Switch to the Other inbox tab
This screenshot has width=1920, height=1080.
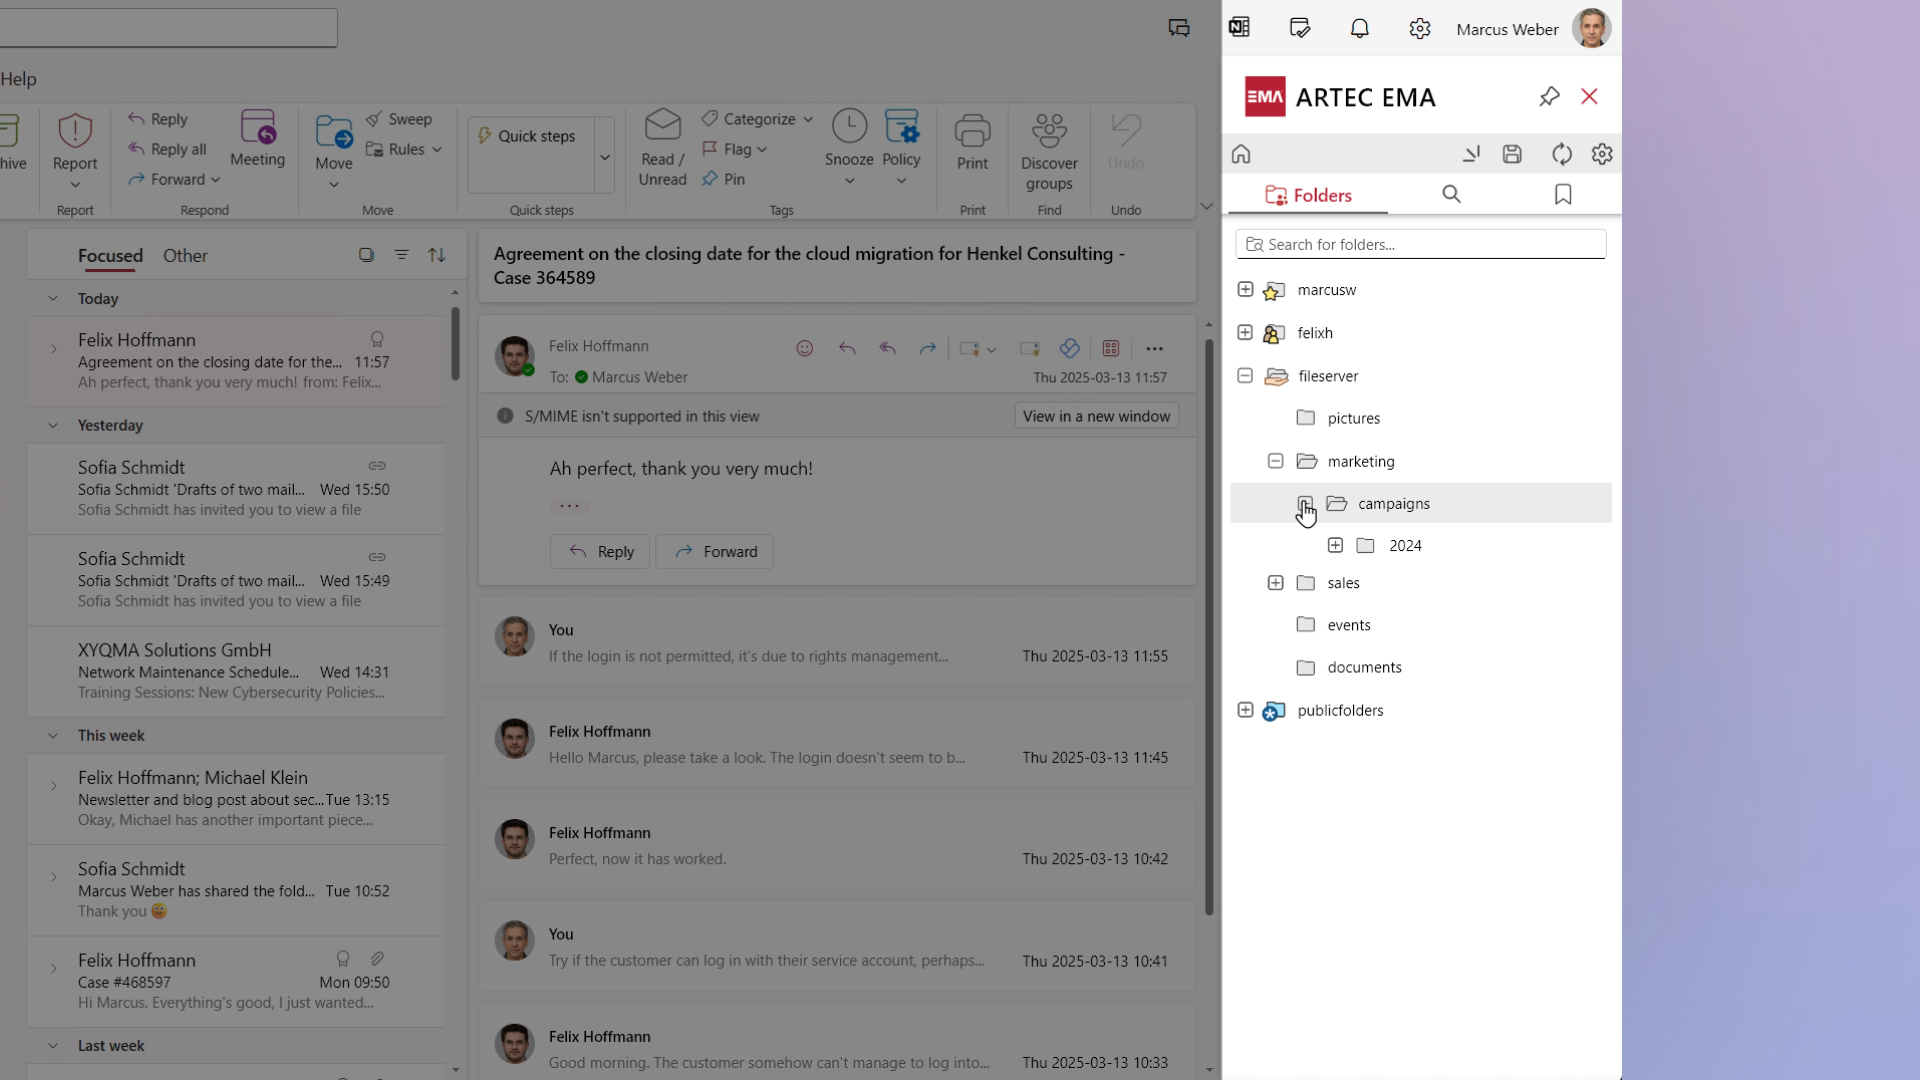(x=185, y=256)
